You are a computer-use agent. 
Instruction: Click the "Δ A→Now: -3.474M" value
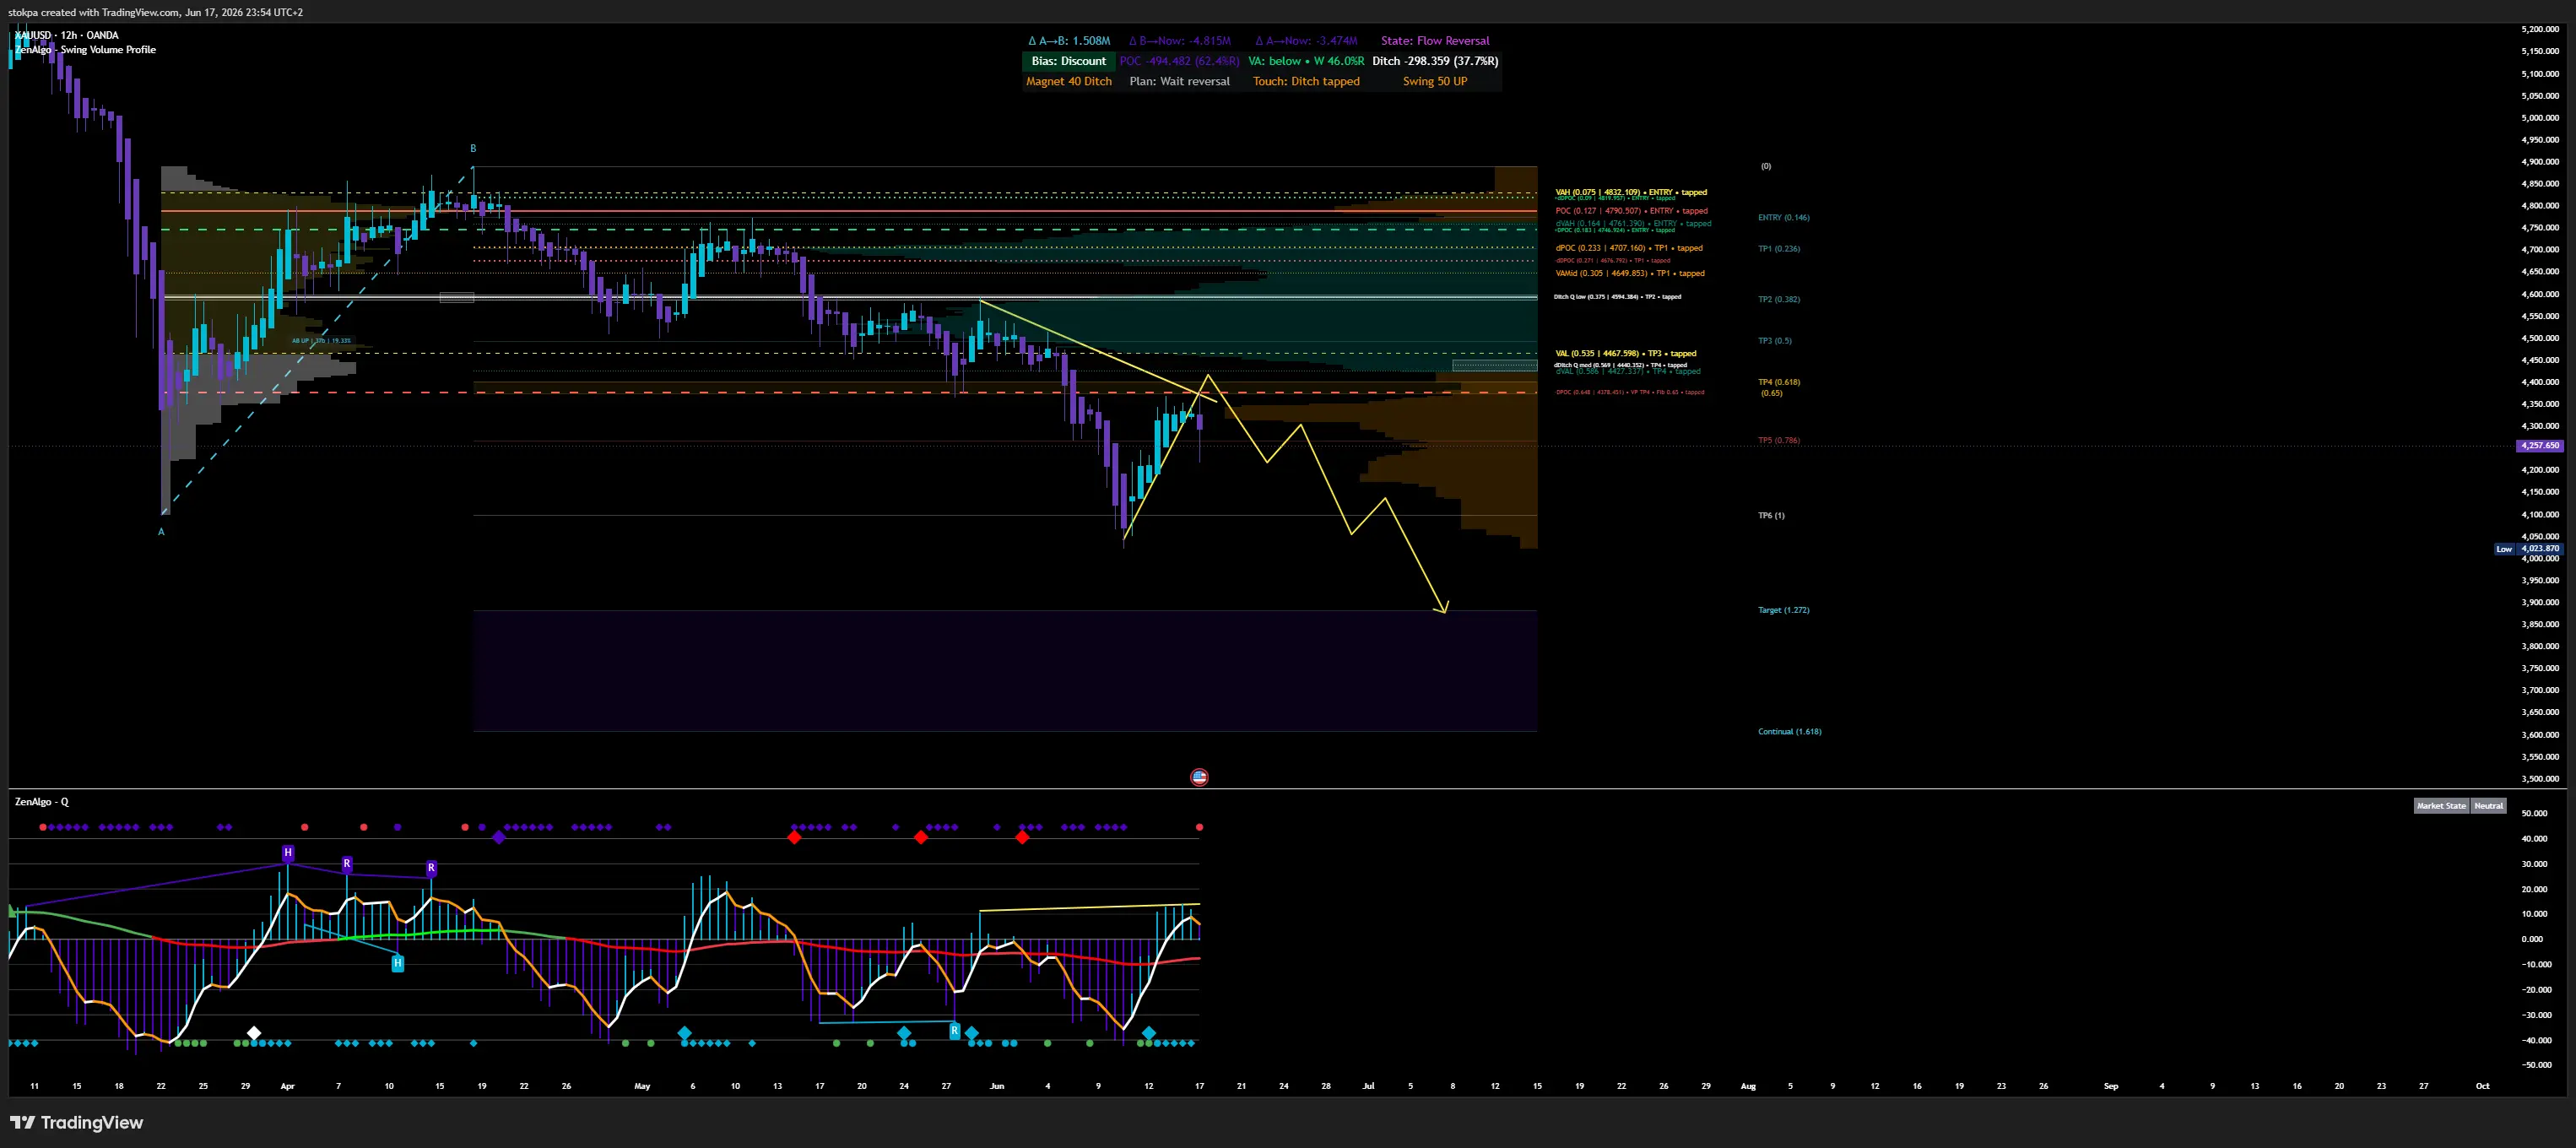point(1306,41)
